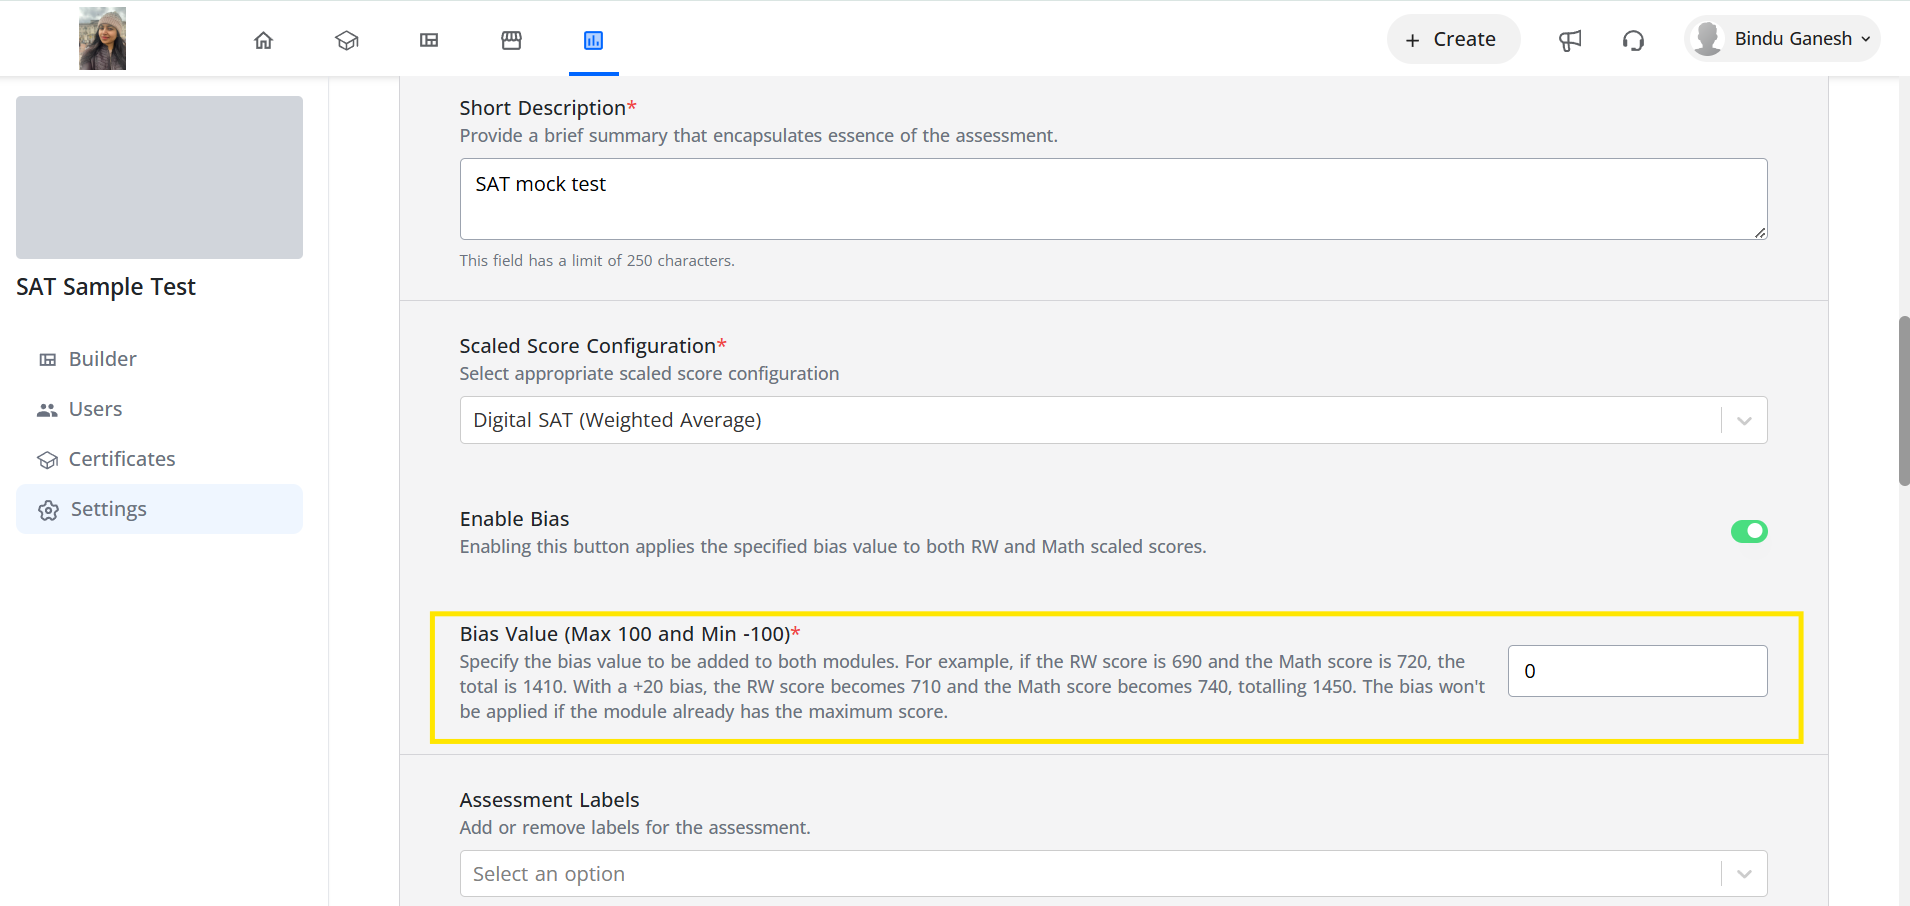Click the megaphone announcements icon
This screenshot has width=1910, height=906.
pos(1570,40)
